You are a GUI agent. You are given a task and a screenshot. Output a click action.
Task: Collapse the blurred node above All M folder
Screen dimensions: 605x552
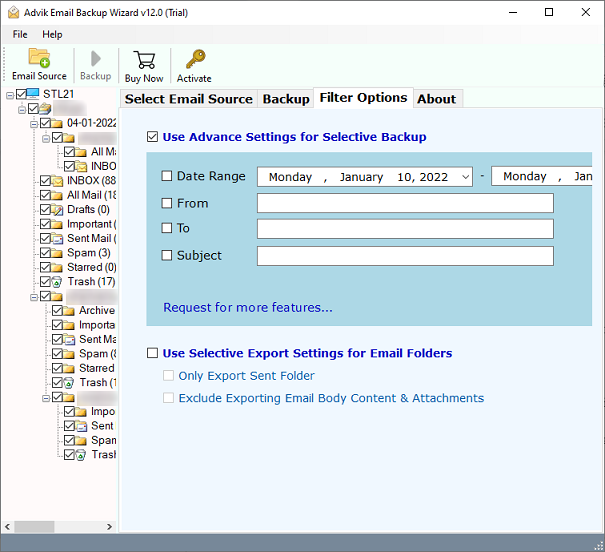[46, 138]
